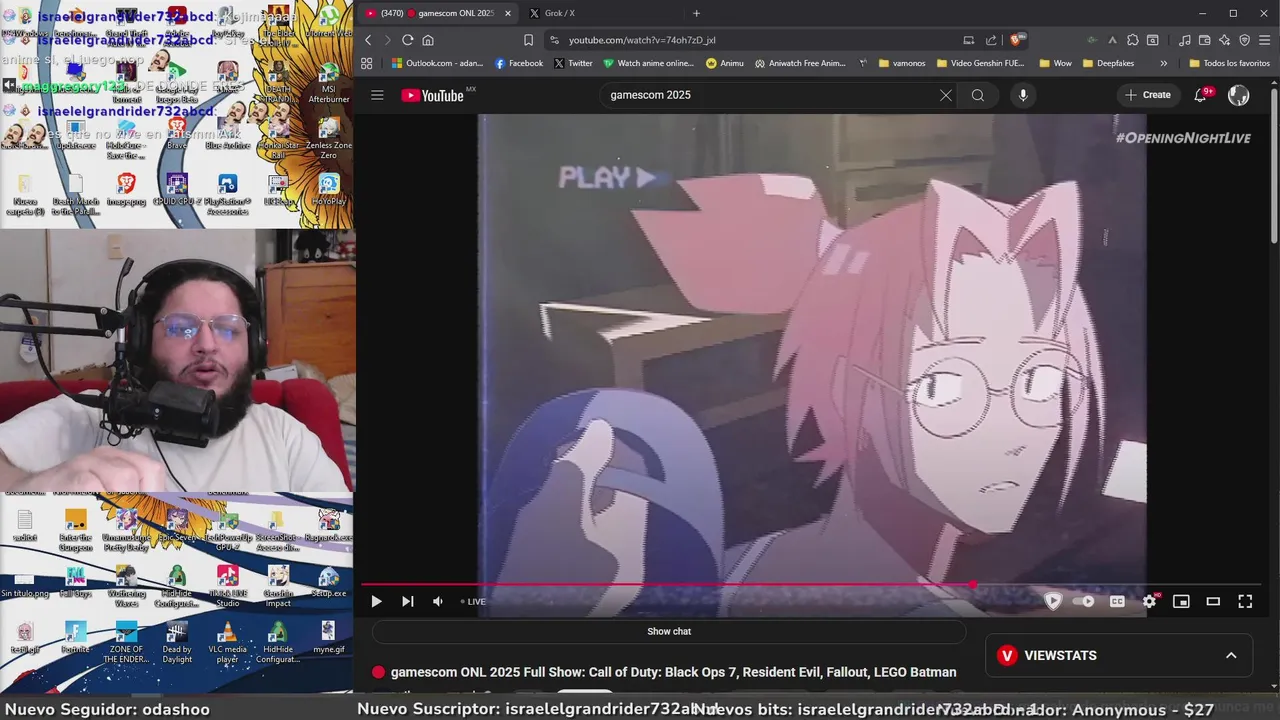Select the VLC media player desktop icon
Image resolution: width=1280 pixels, height=720 pixels.
(227, 642)
